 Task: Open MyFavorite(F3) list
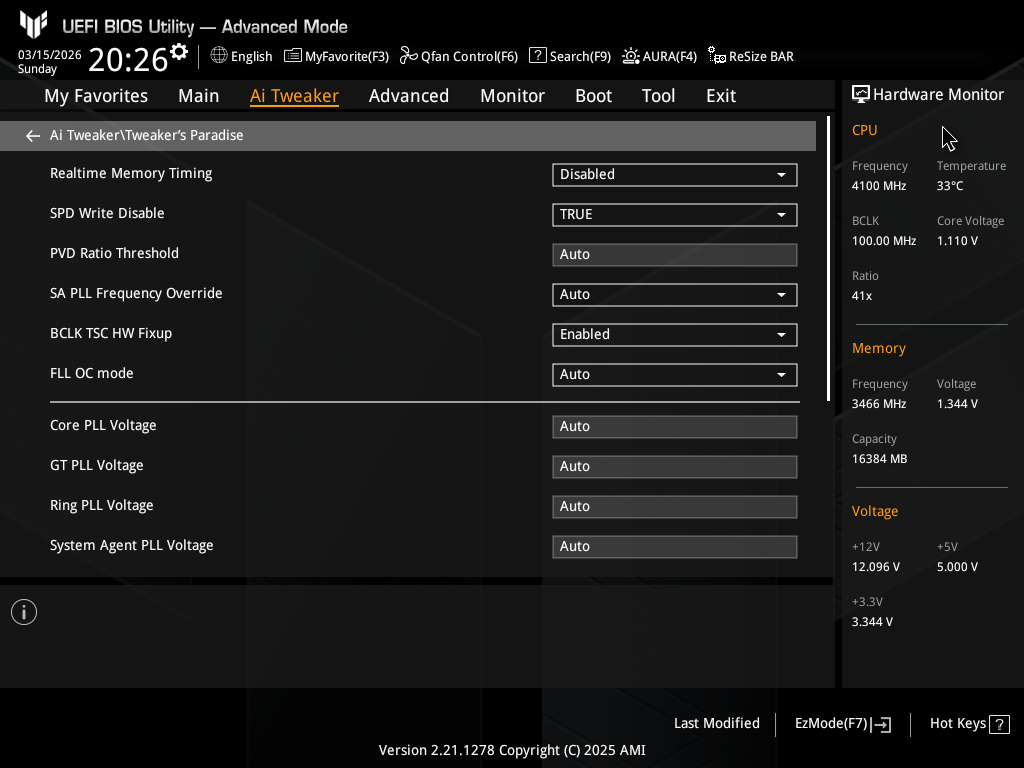[336, 56]
